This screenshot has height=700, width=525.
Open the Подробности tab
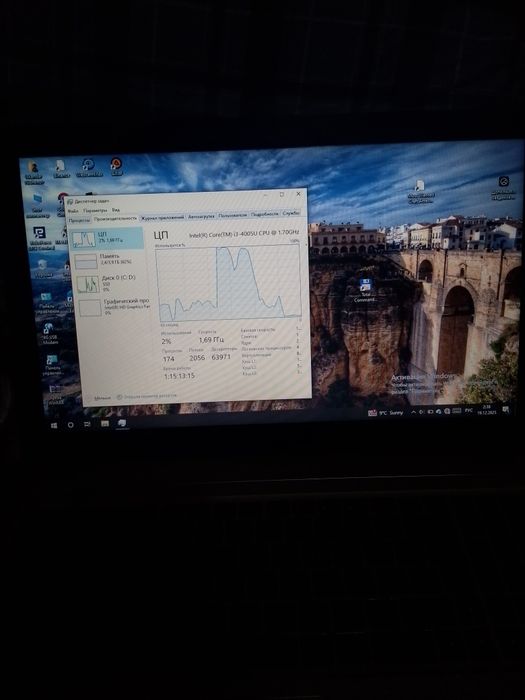(264, 215)
